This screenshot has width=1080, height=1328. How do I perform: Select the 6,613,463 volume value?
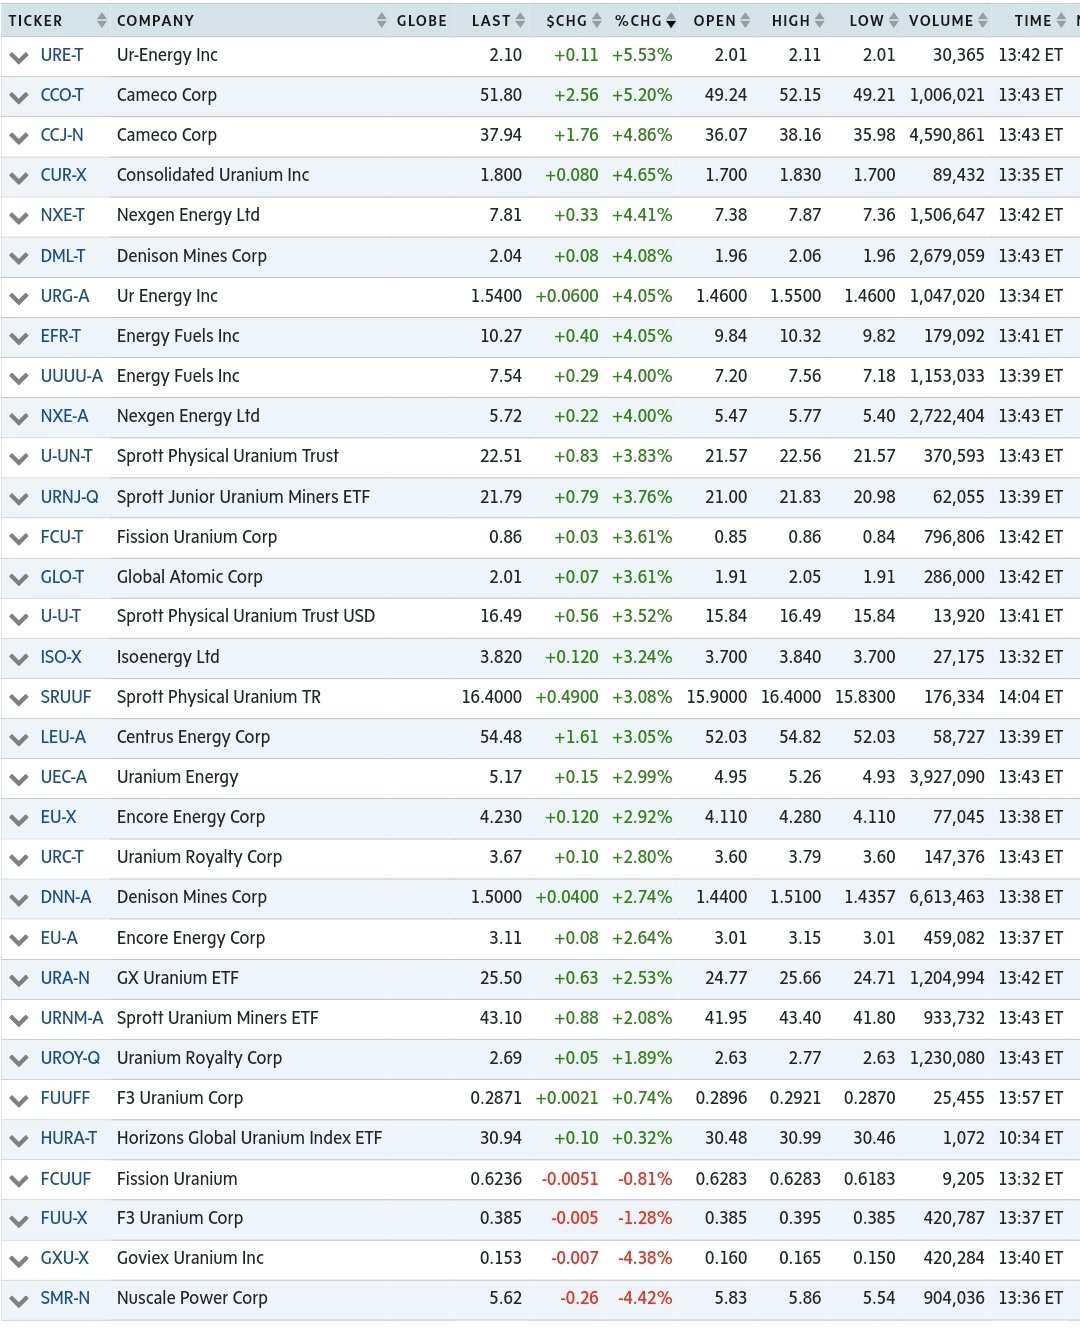click(x=947, y=897)
